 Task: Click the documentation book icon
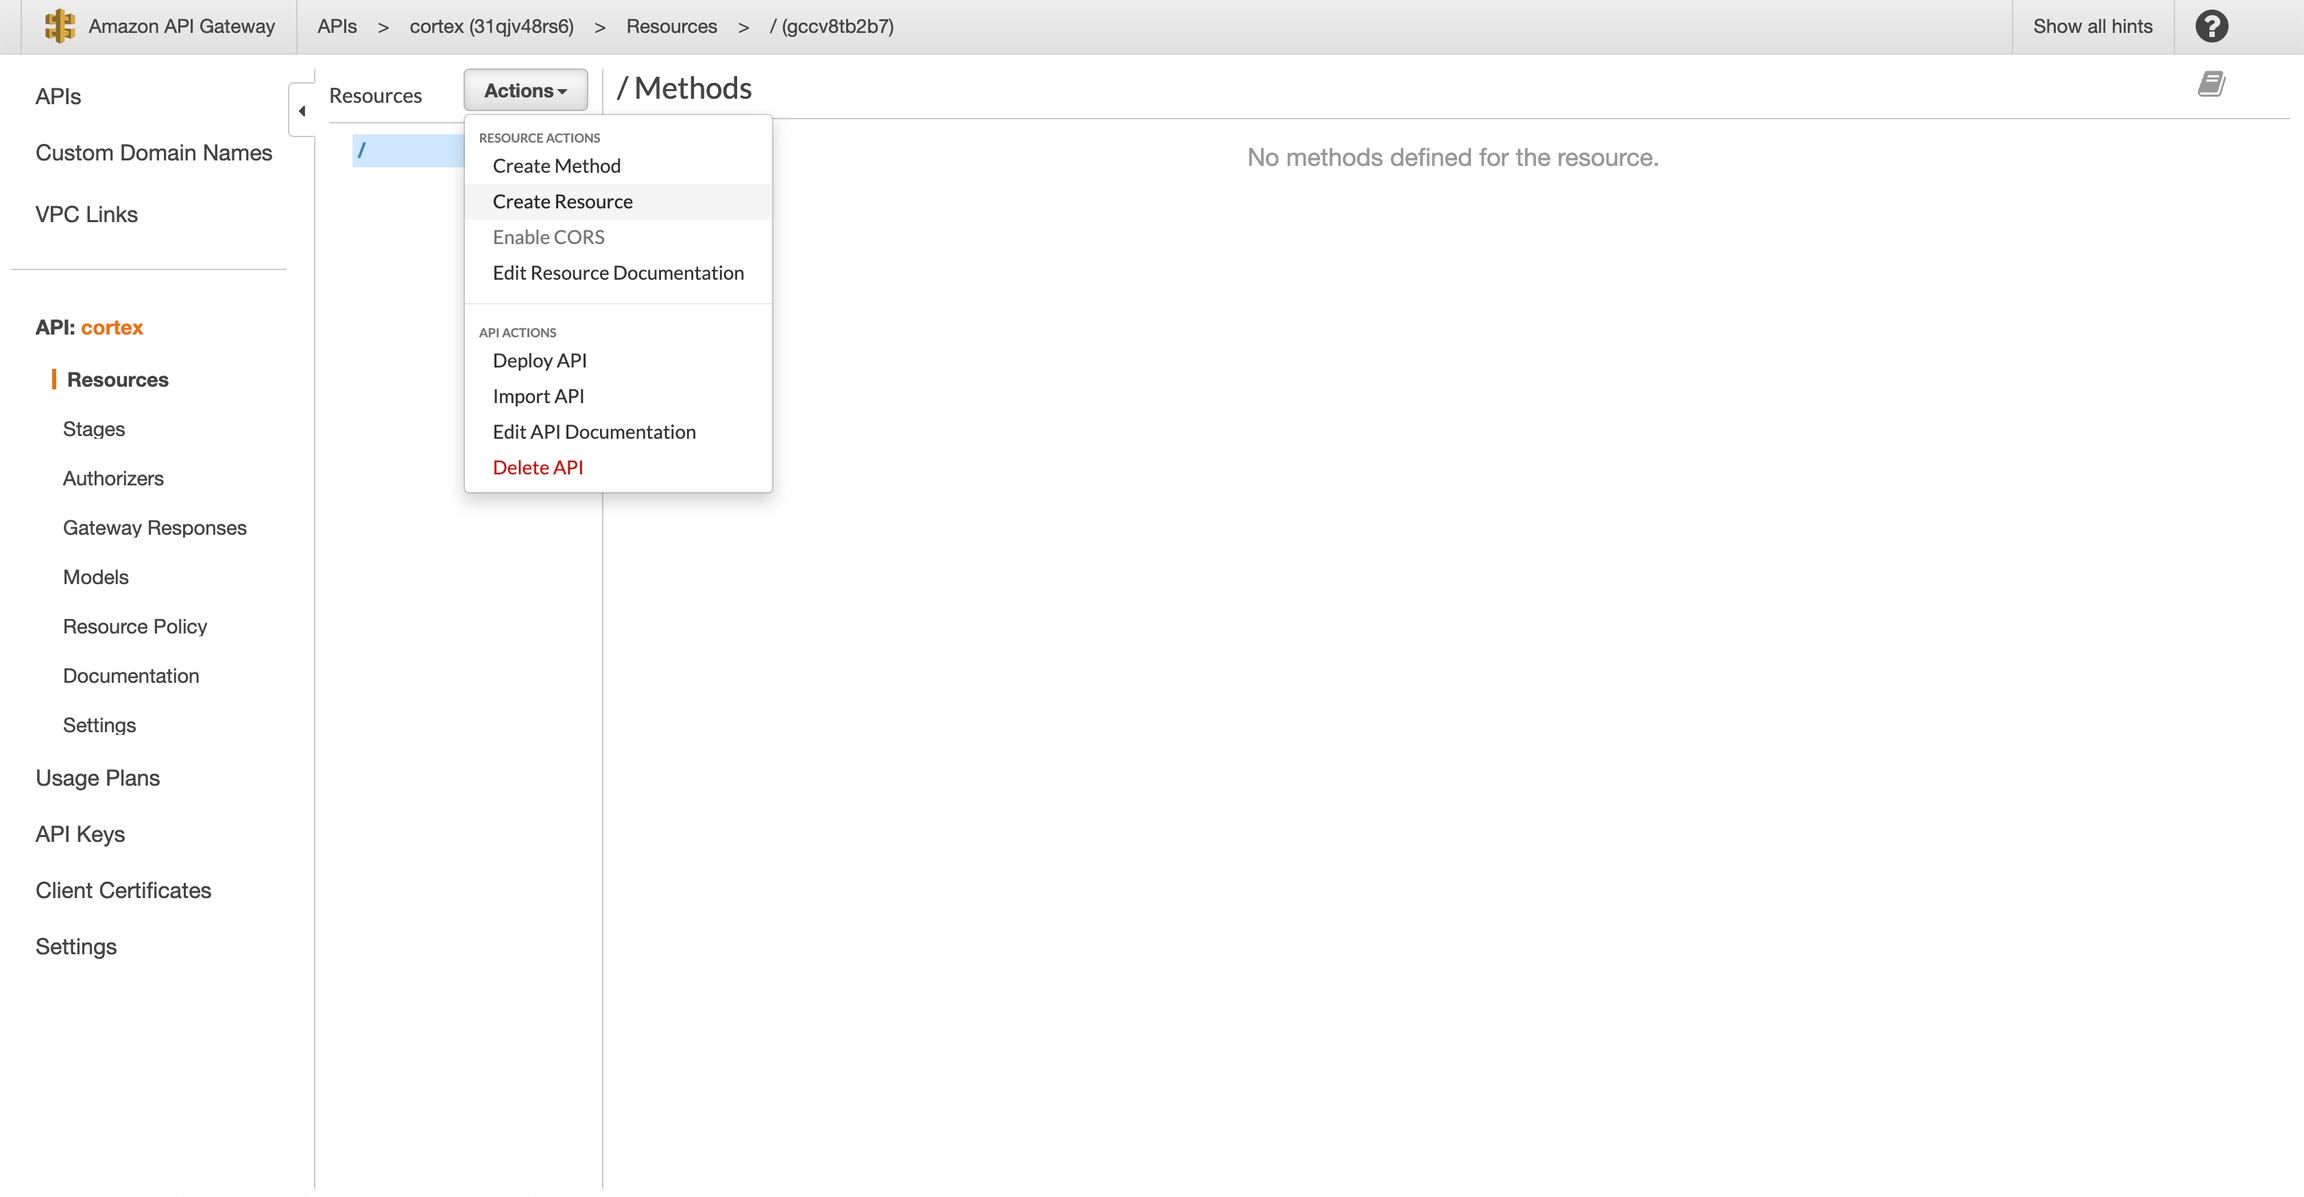tap(2210, 84)
